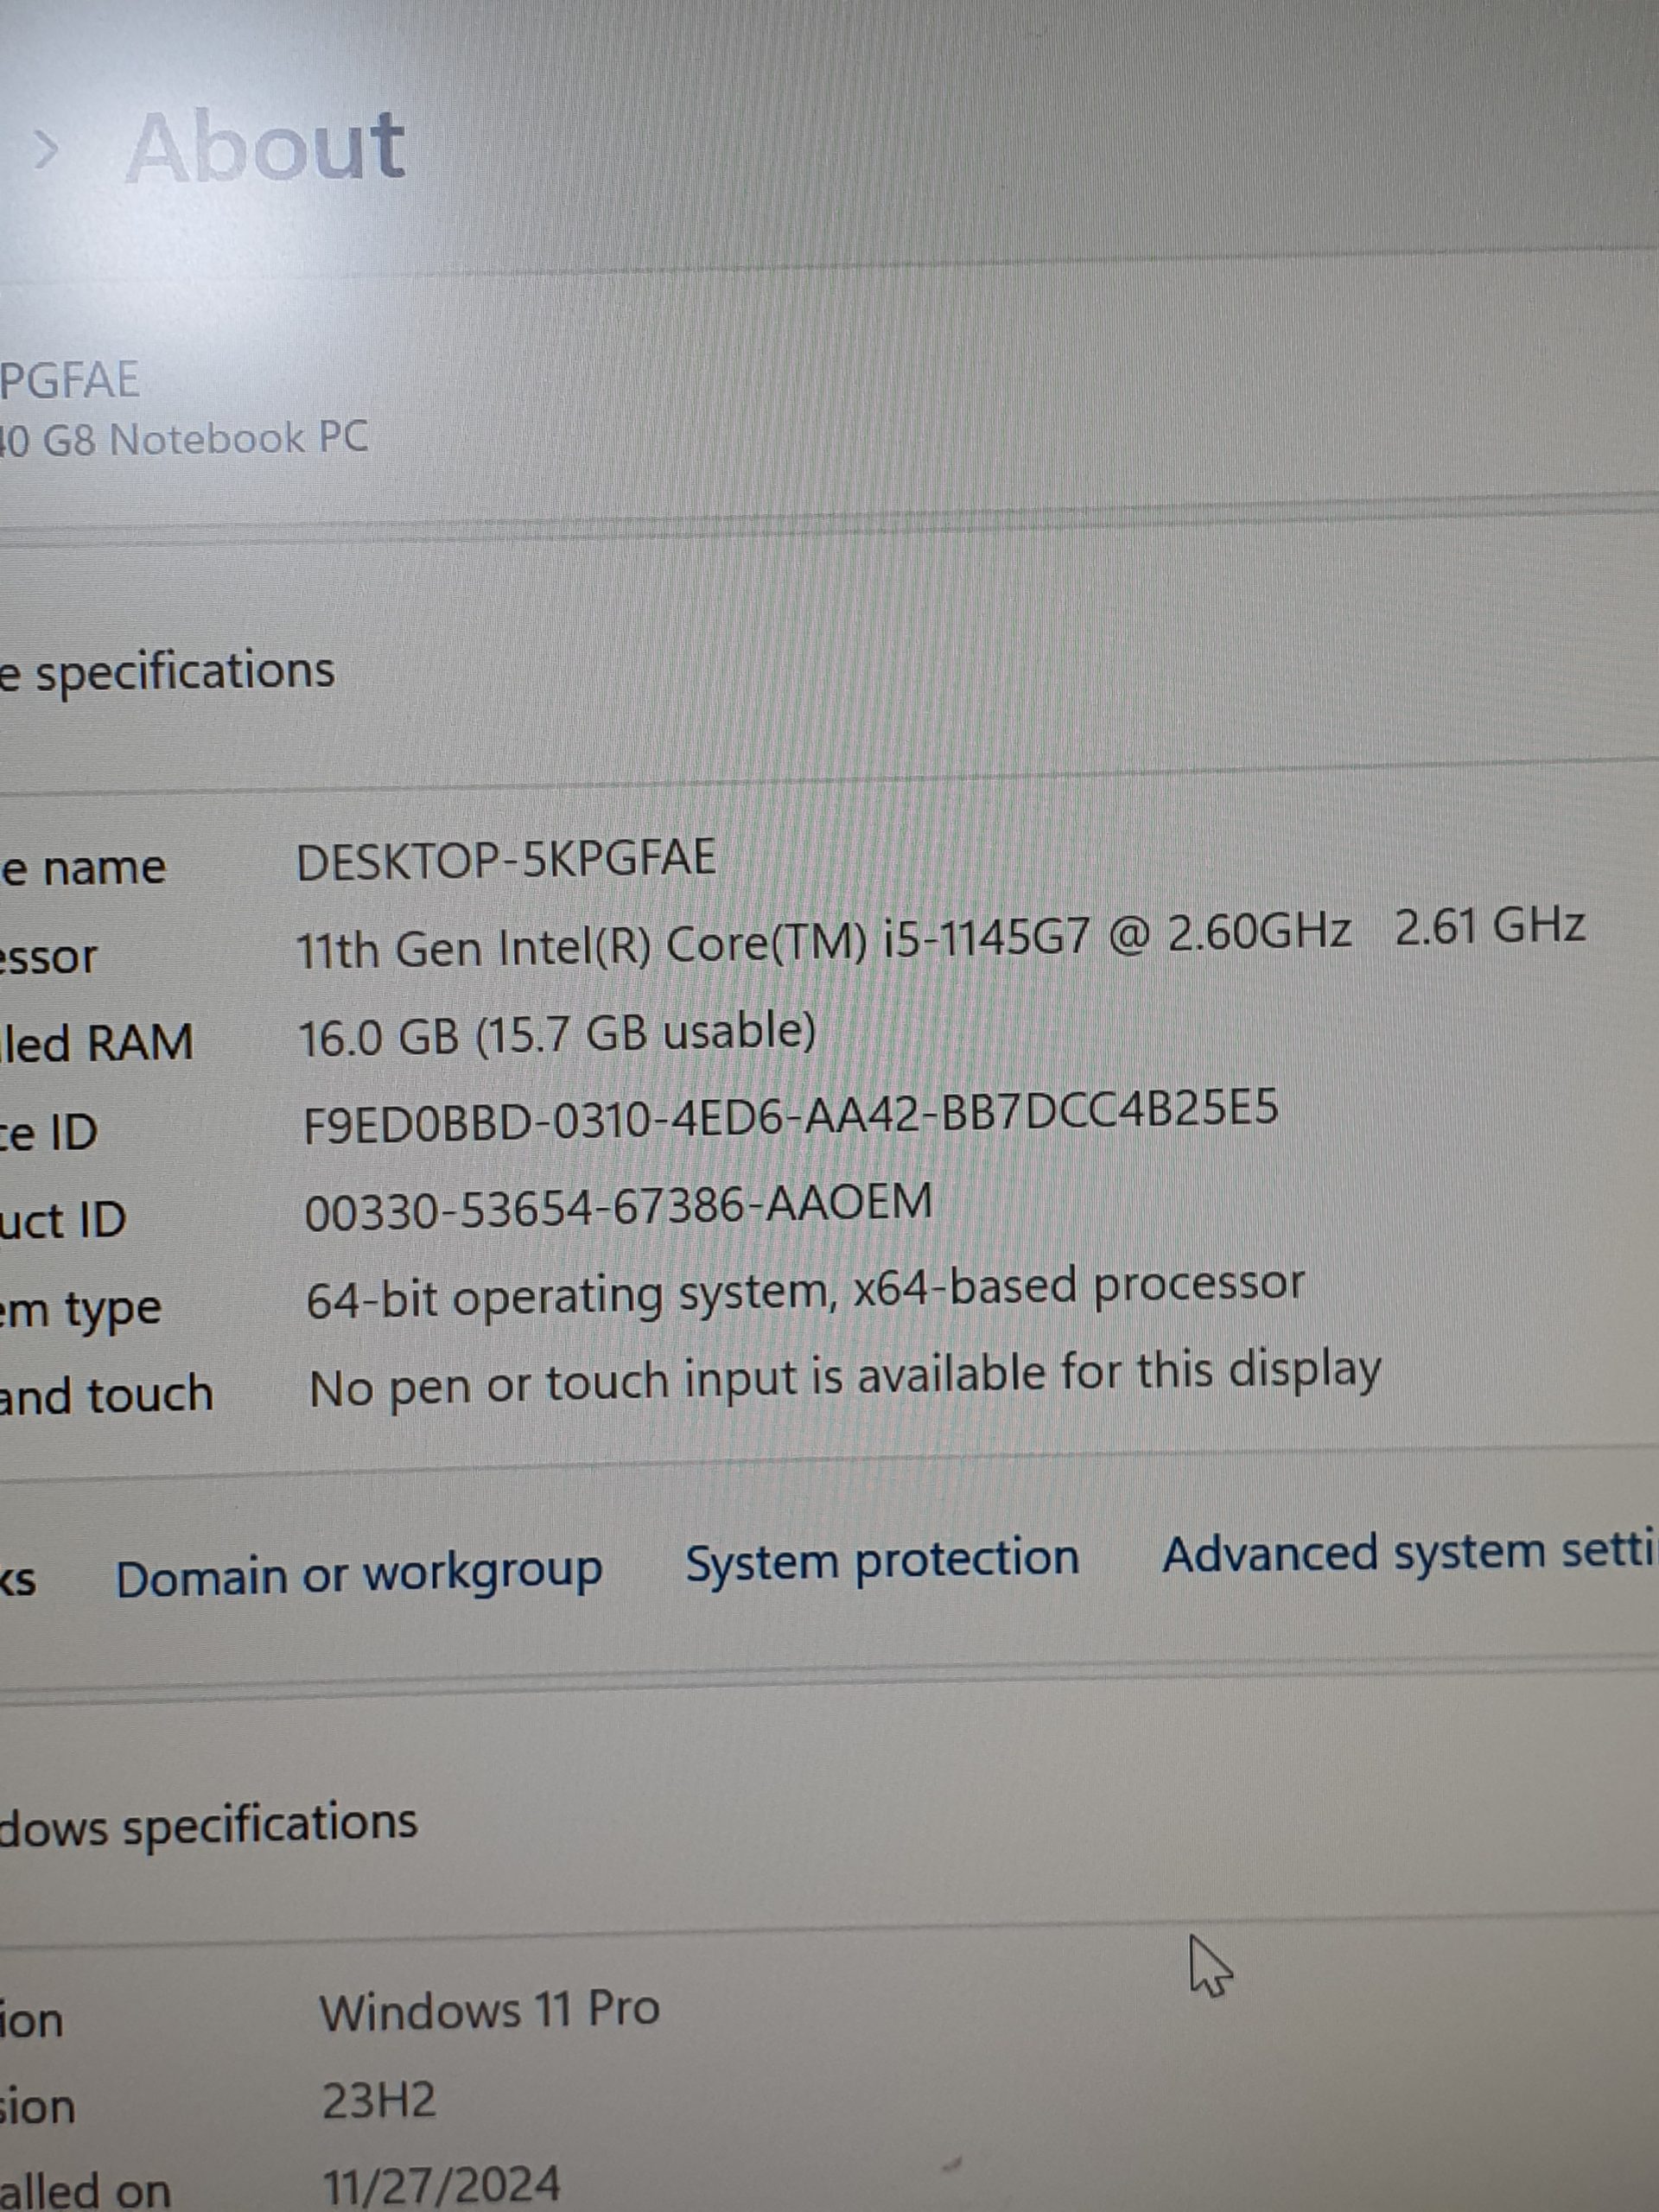Open Advanced system settings link

tap(1410, 1553)
